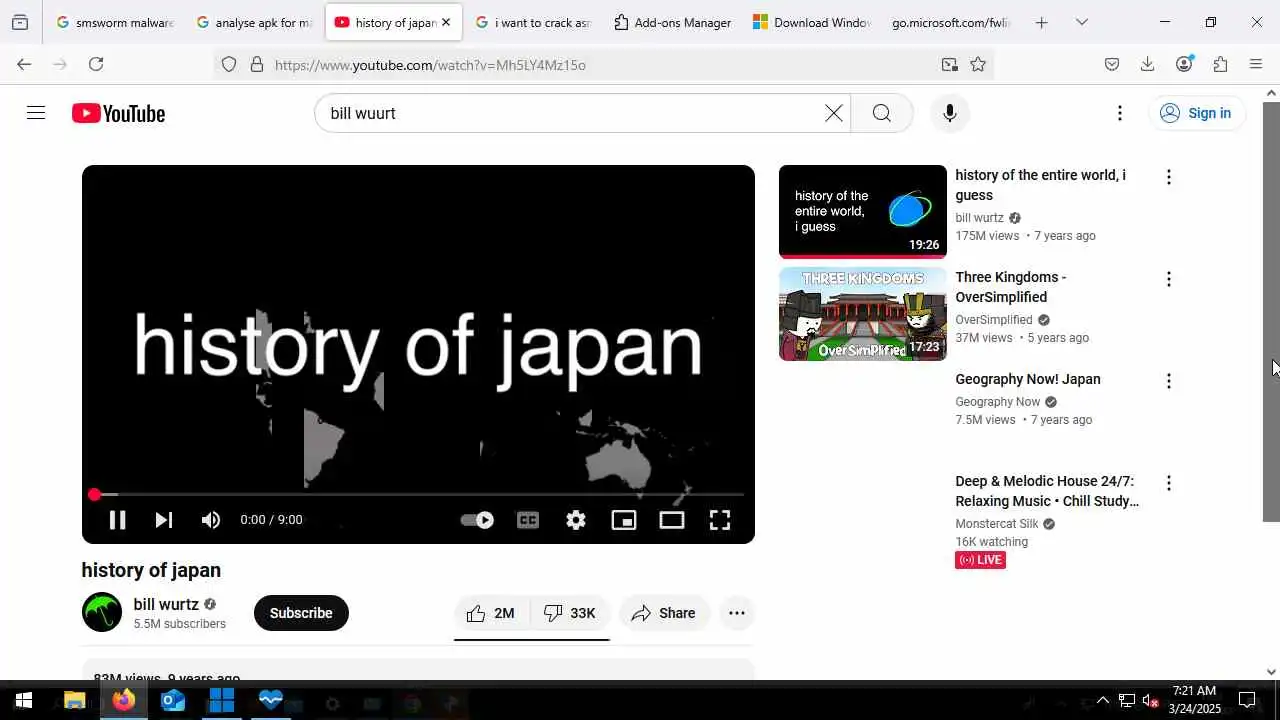Enter full screen mode

coord(720,520)
